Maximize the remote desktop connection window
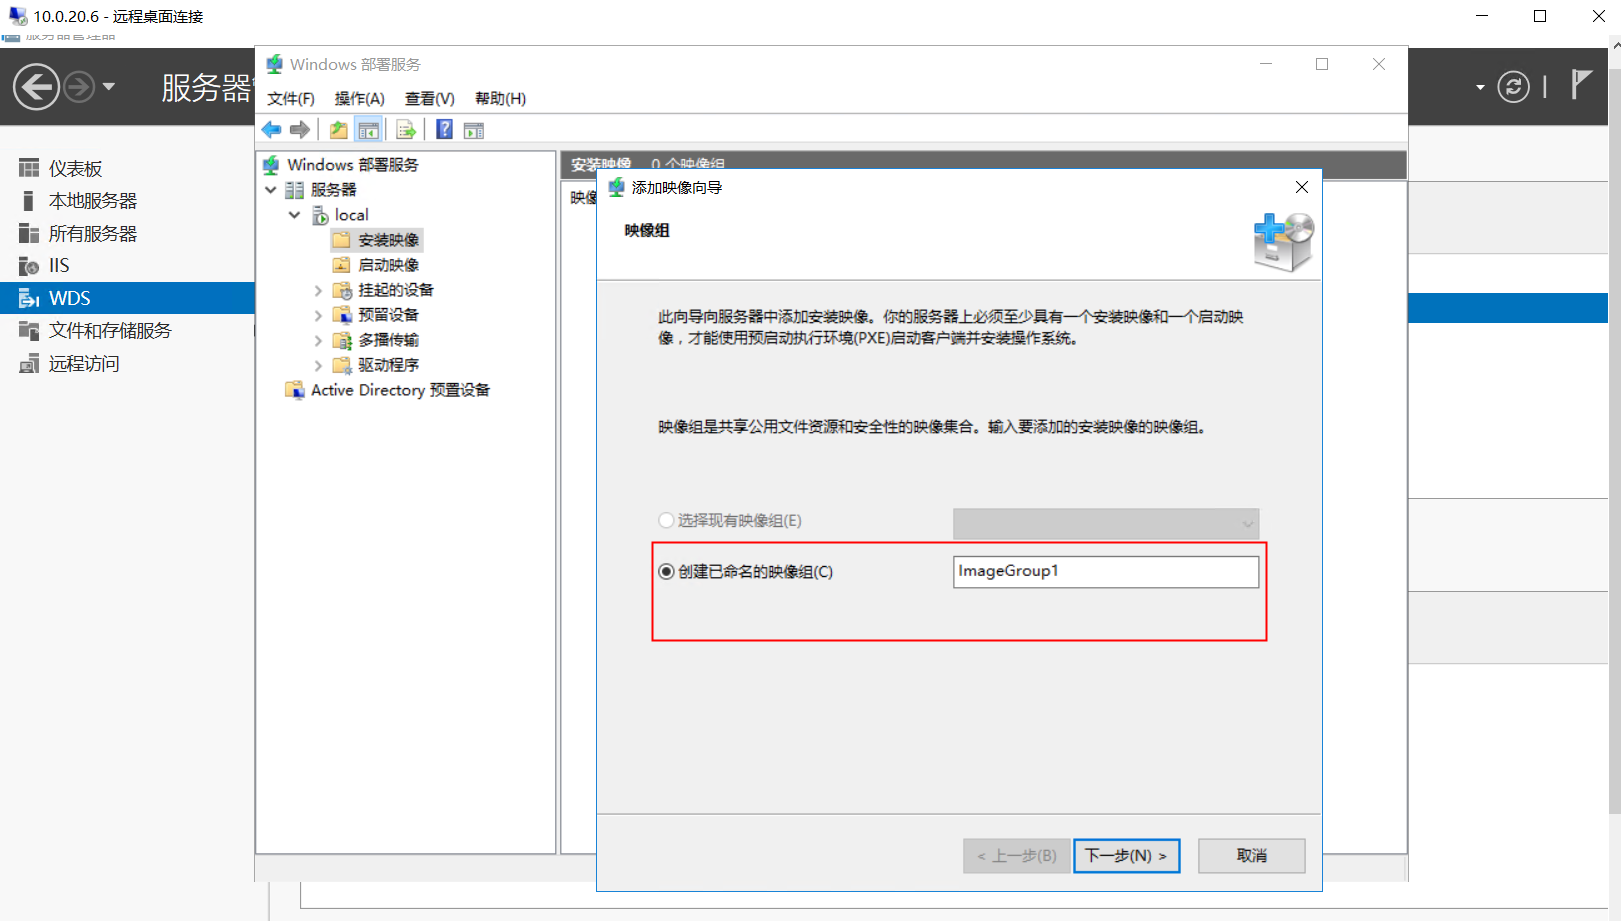Image resolution: width=1621 pixels, height=921 pixels. [x=1540, y=16]
